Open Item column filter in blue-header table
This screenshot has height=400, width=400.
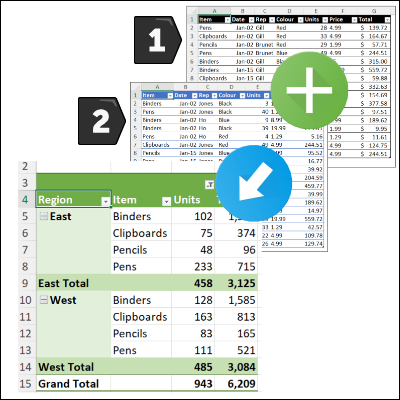[170, 96]
